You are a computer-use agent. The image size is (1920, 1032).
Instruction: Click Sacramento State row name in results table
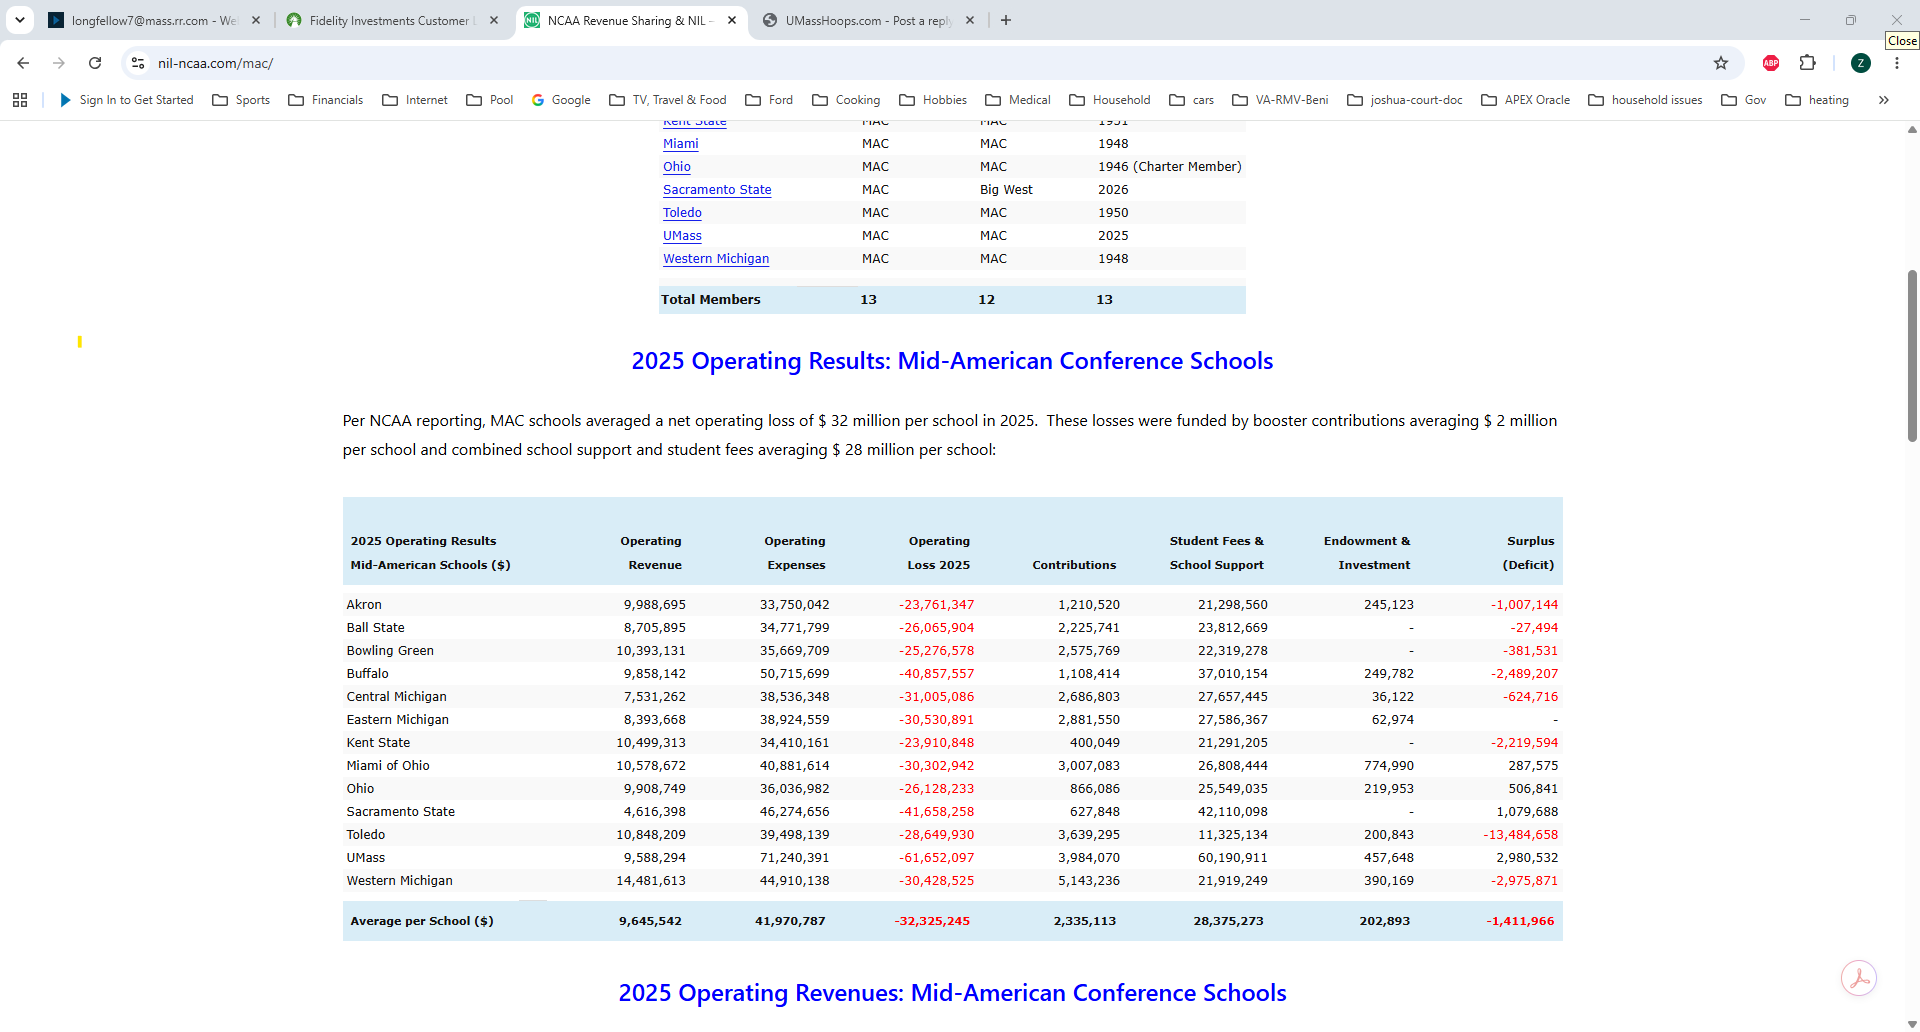401,812
